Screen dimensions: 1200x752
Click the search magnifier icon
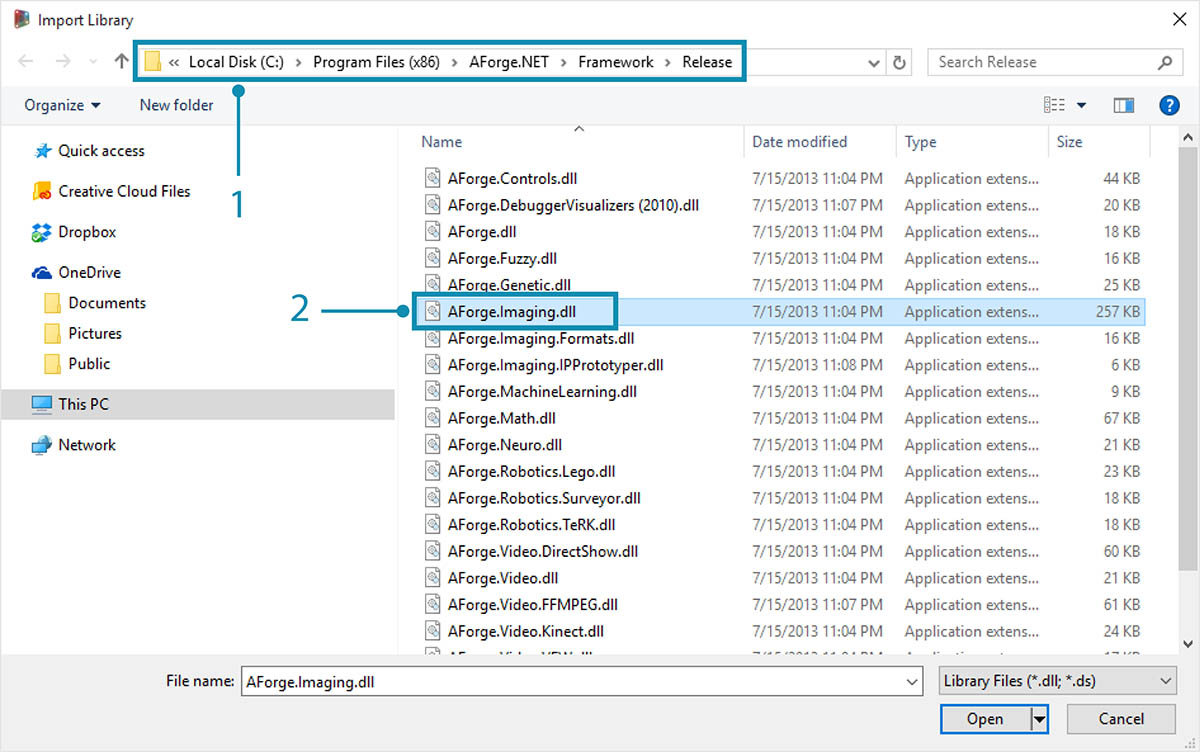tap(1164, 62)
